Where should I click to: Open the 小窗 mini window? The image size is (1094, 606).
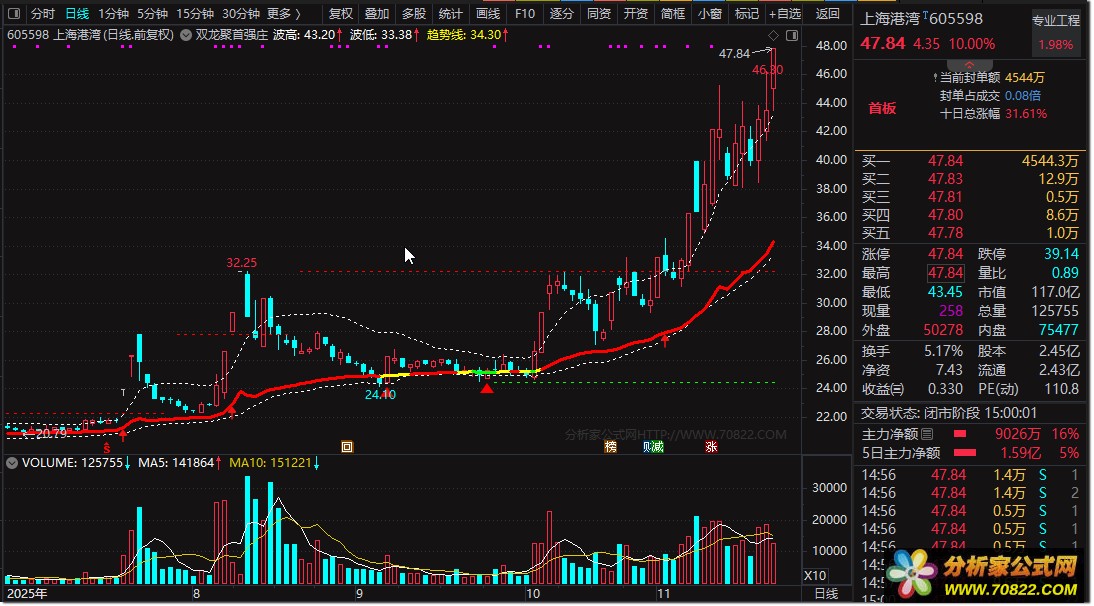710,13
